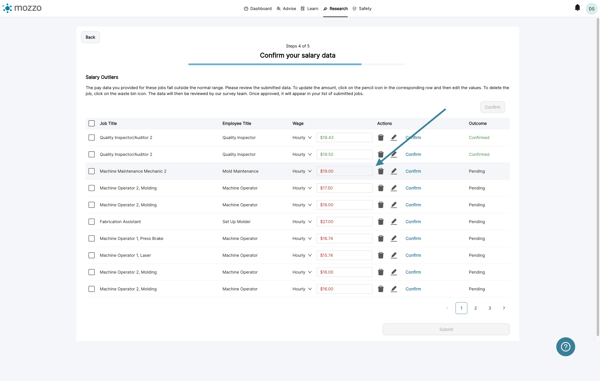
Task: Click the pencil icon for Fabrication Assistant
Action: (394, 221)
